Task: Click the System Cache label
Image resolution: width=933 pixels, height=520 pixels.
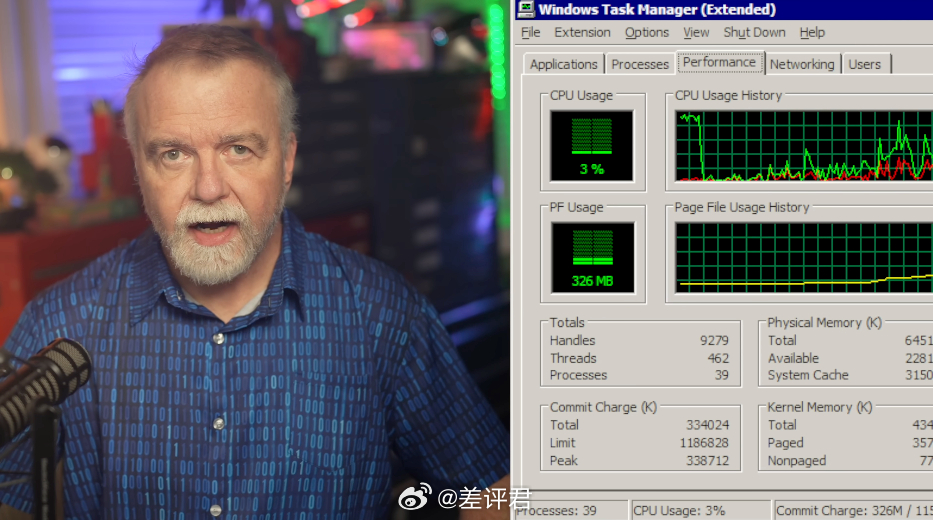Action: (808, 375)
